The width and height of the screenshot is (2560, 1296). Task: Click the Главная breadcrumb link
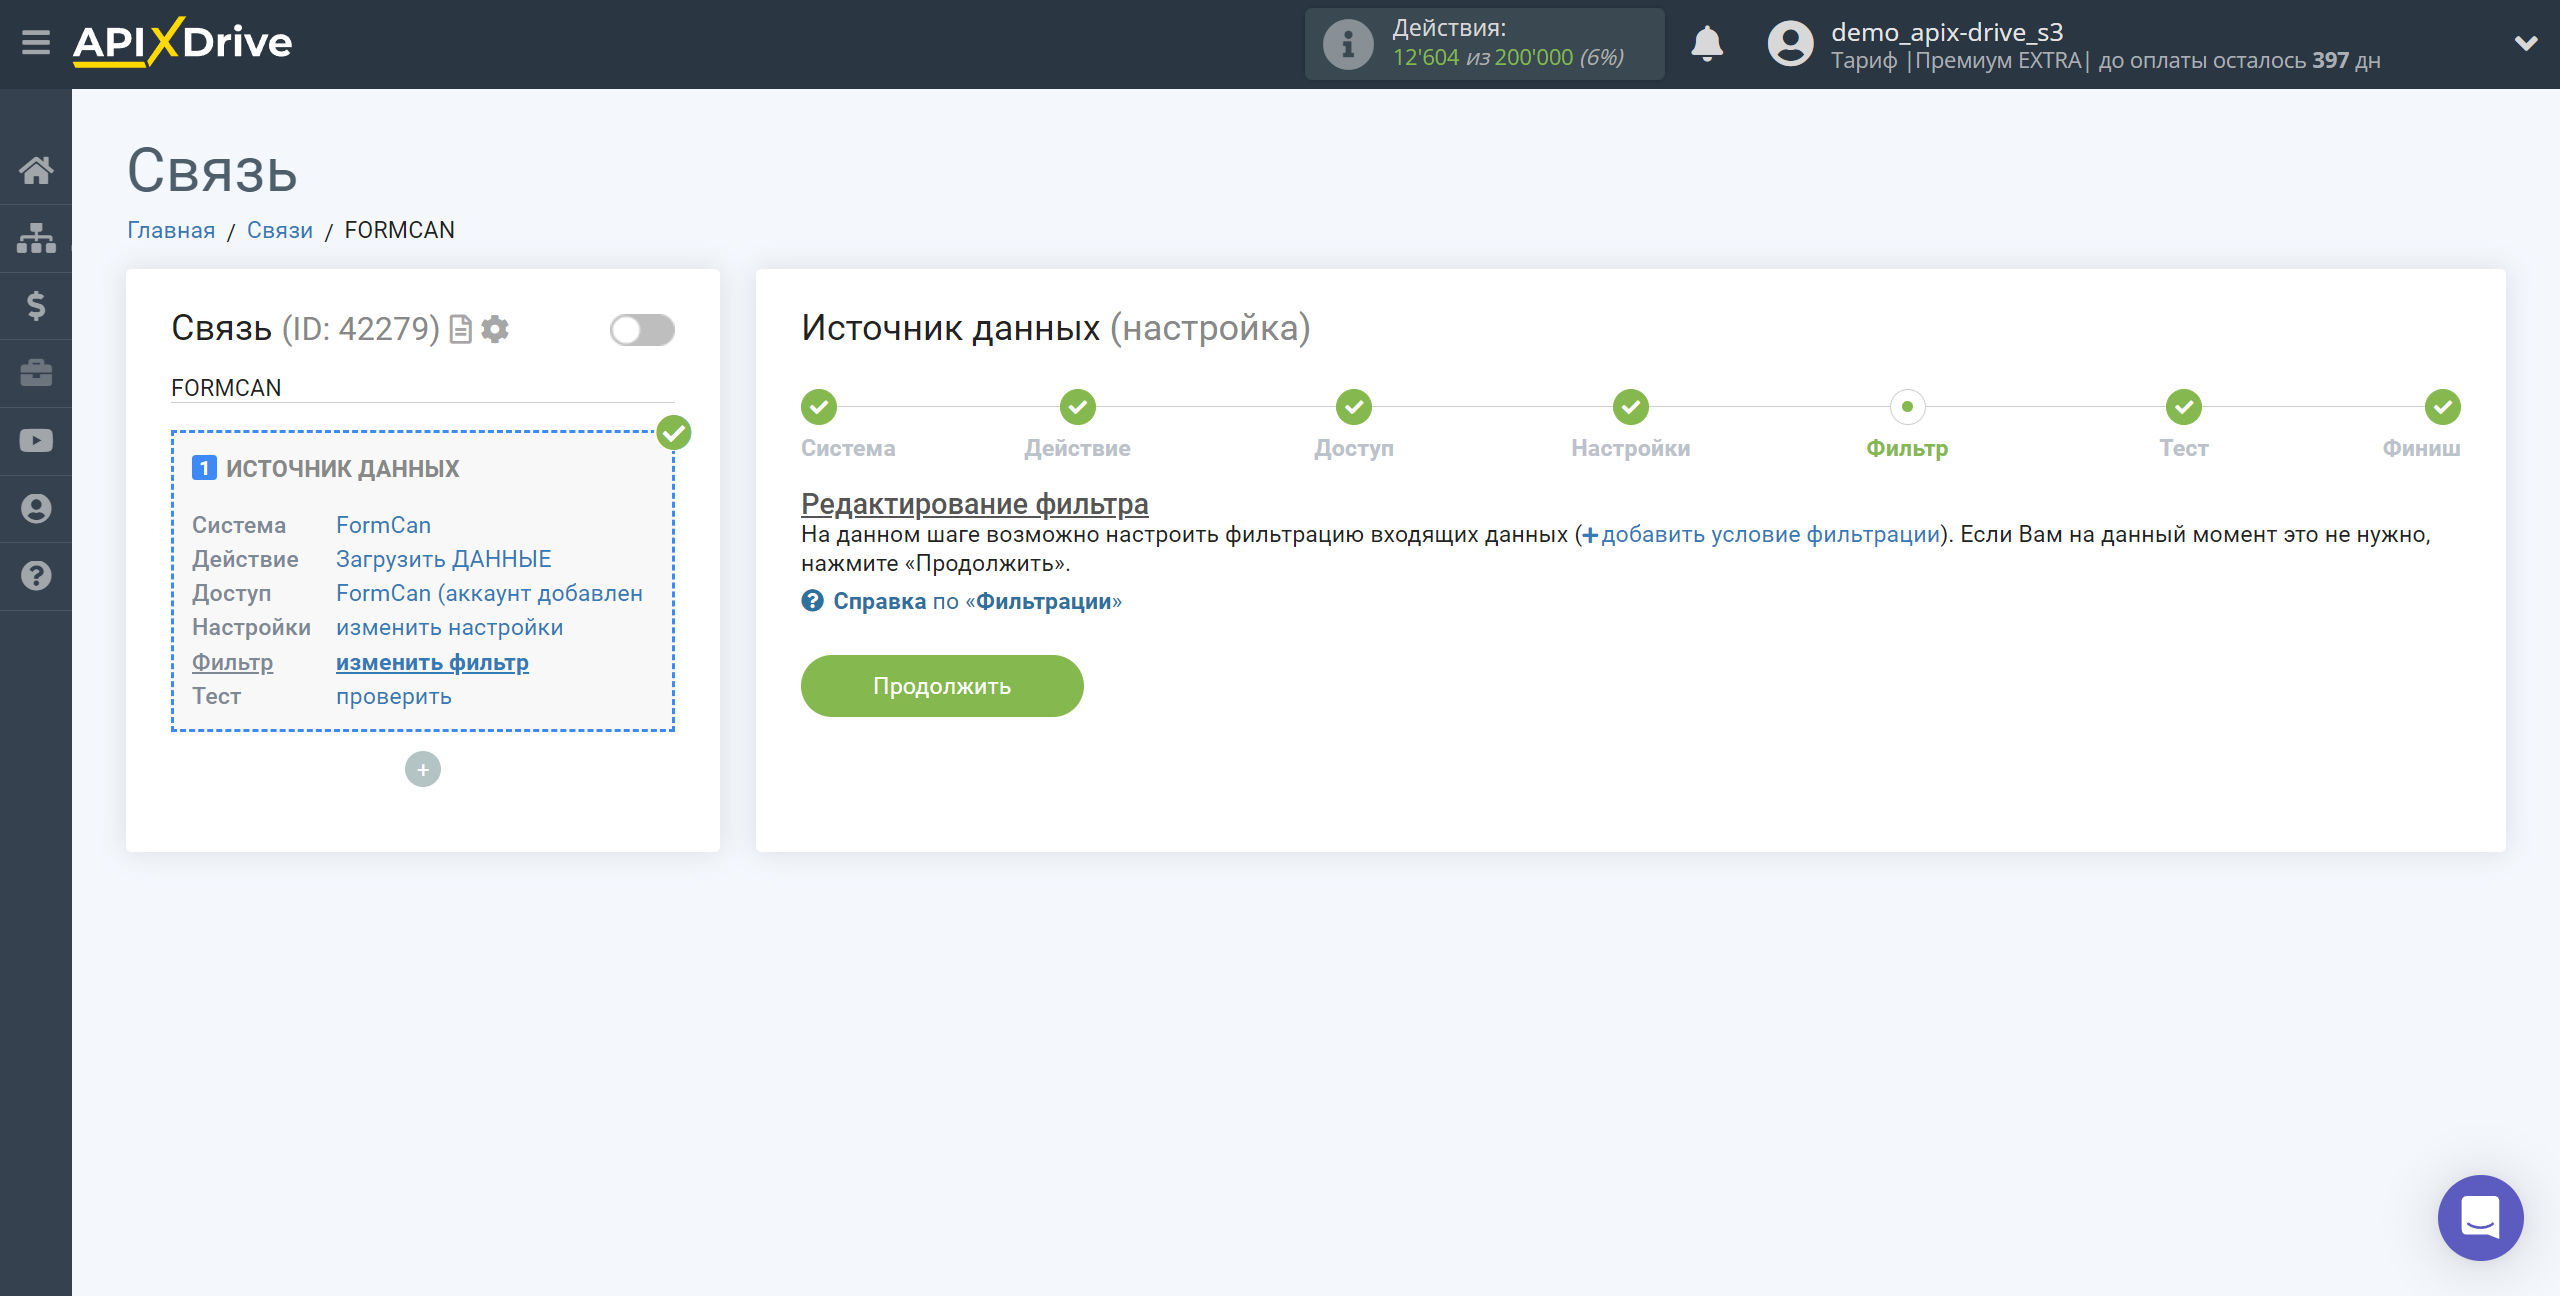(171, 230)
